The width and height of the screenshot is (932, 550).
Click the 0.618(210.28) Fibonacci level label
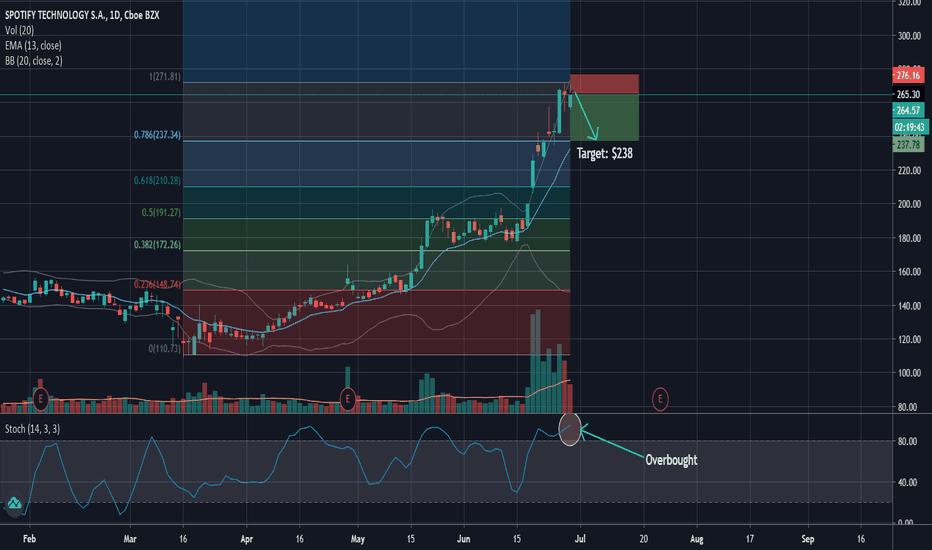157,180
